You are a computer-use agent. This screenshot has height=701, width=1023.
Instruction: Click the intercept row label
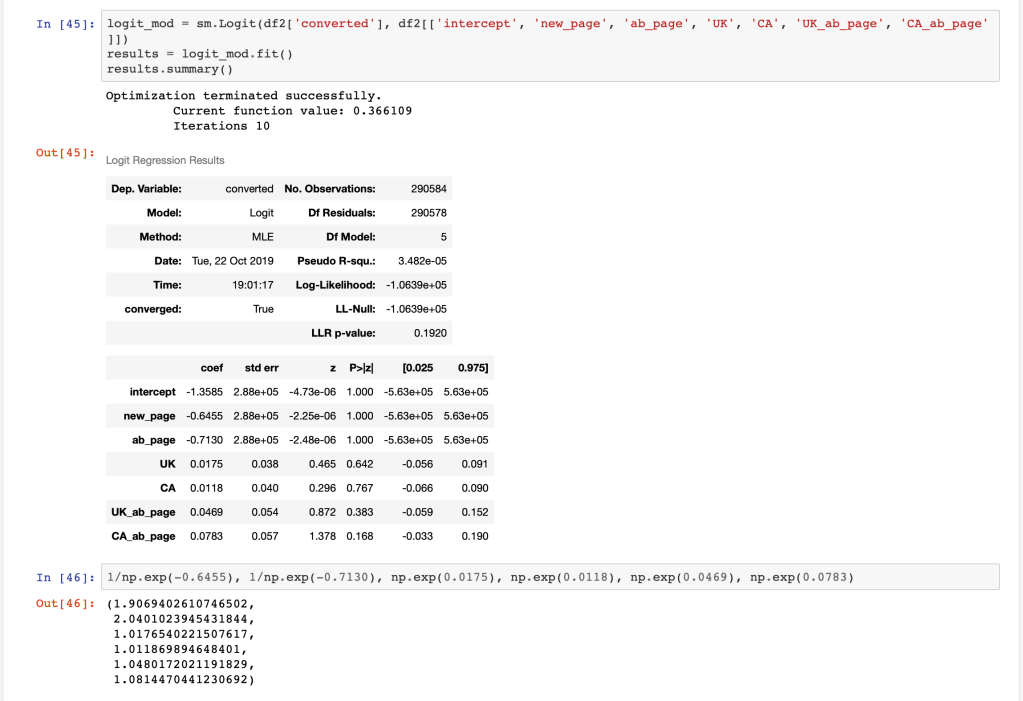(x=152, y=392)
